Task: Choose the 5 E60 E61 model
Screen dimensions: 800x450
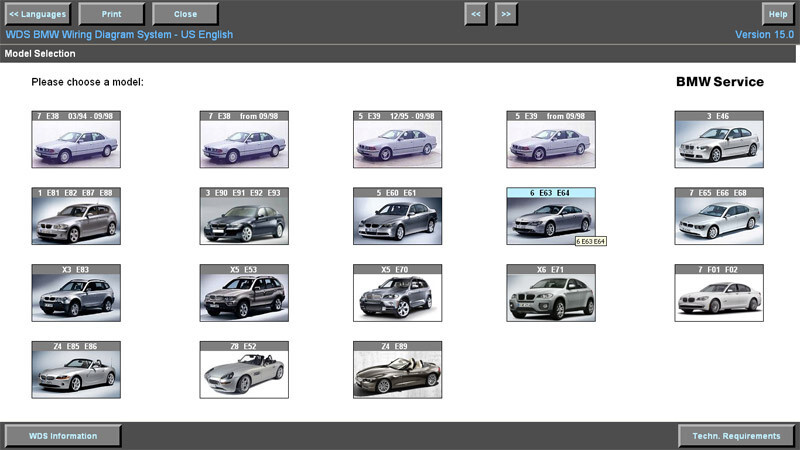Action: click(397, 216)
